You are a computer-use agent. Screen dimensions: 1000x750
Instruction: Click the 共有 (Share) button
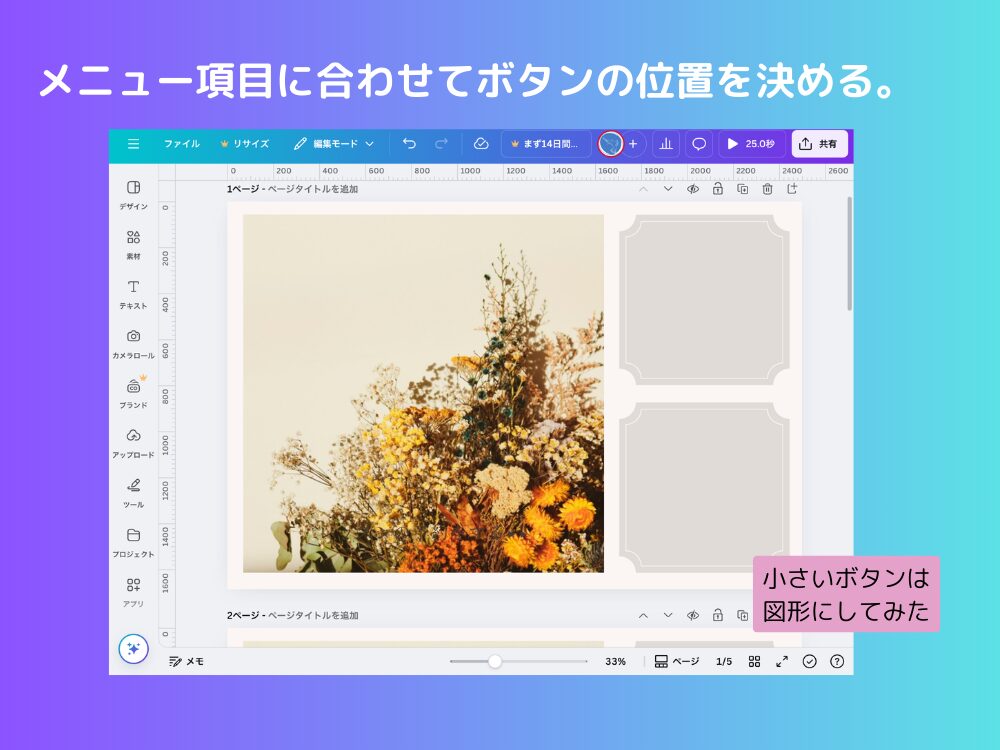820,143
